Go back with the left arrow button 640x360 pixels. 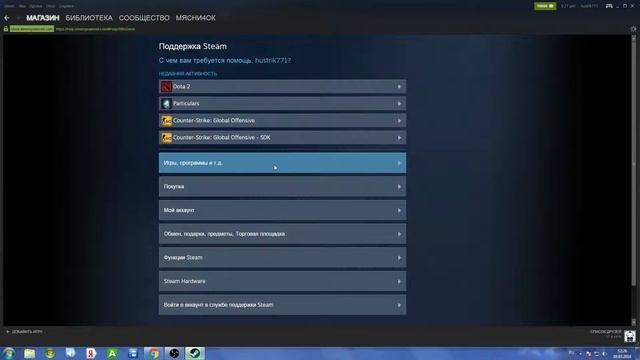click(x=7, y=18)
